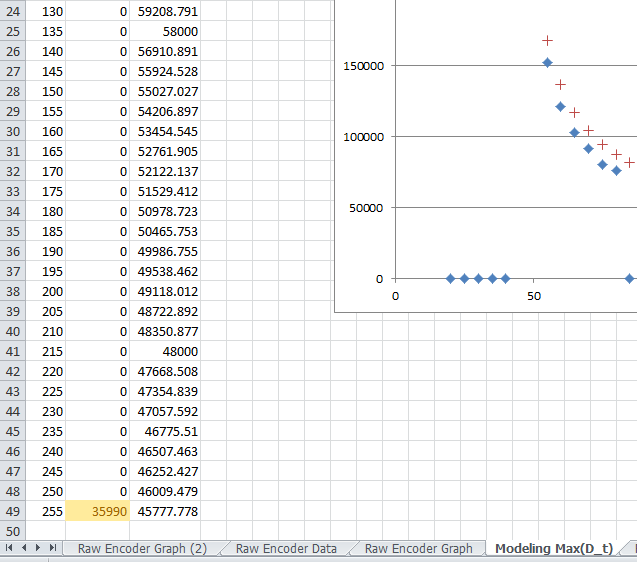637x562 pixels.
Task: Click cell with value 52122.137
Action: click(165, 171)
